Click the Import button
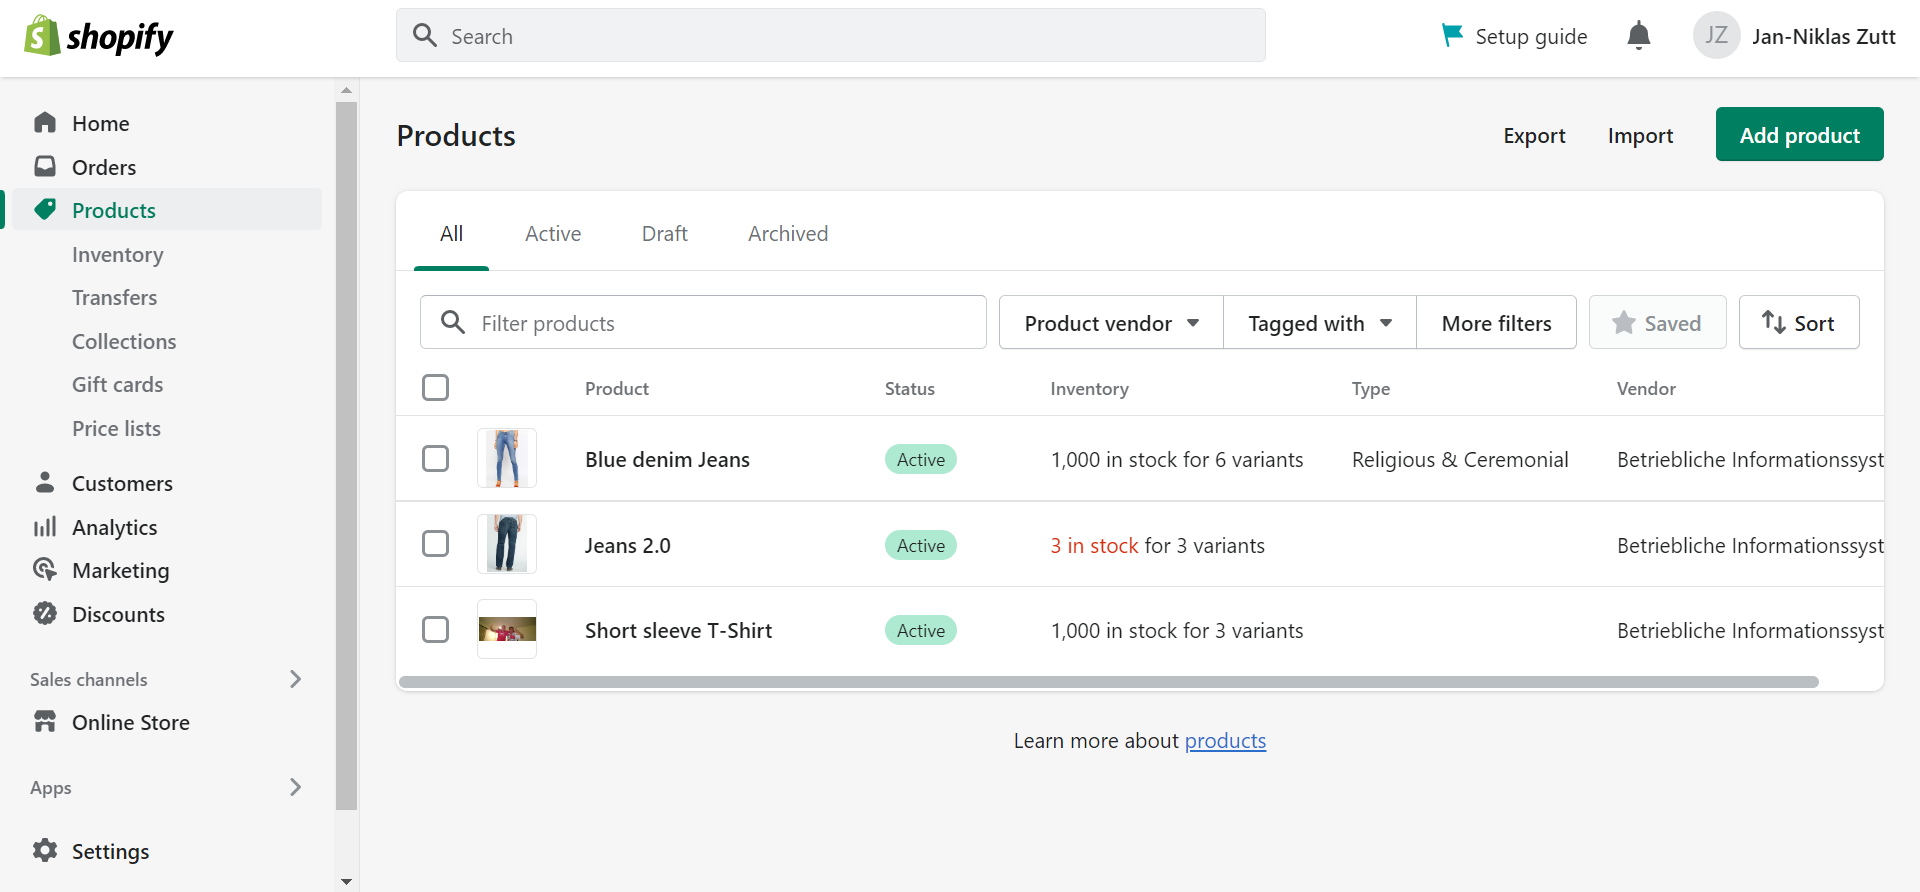 (x=1640, y=135)
